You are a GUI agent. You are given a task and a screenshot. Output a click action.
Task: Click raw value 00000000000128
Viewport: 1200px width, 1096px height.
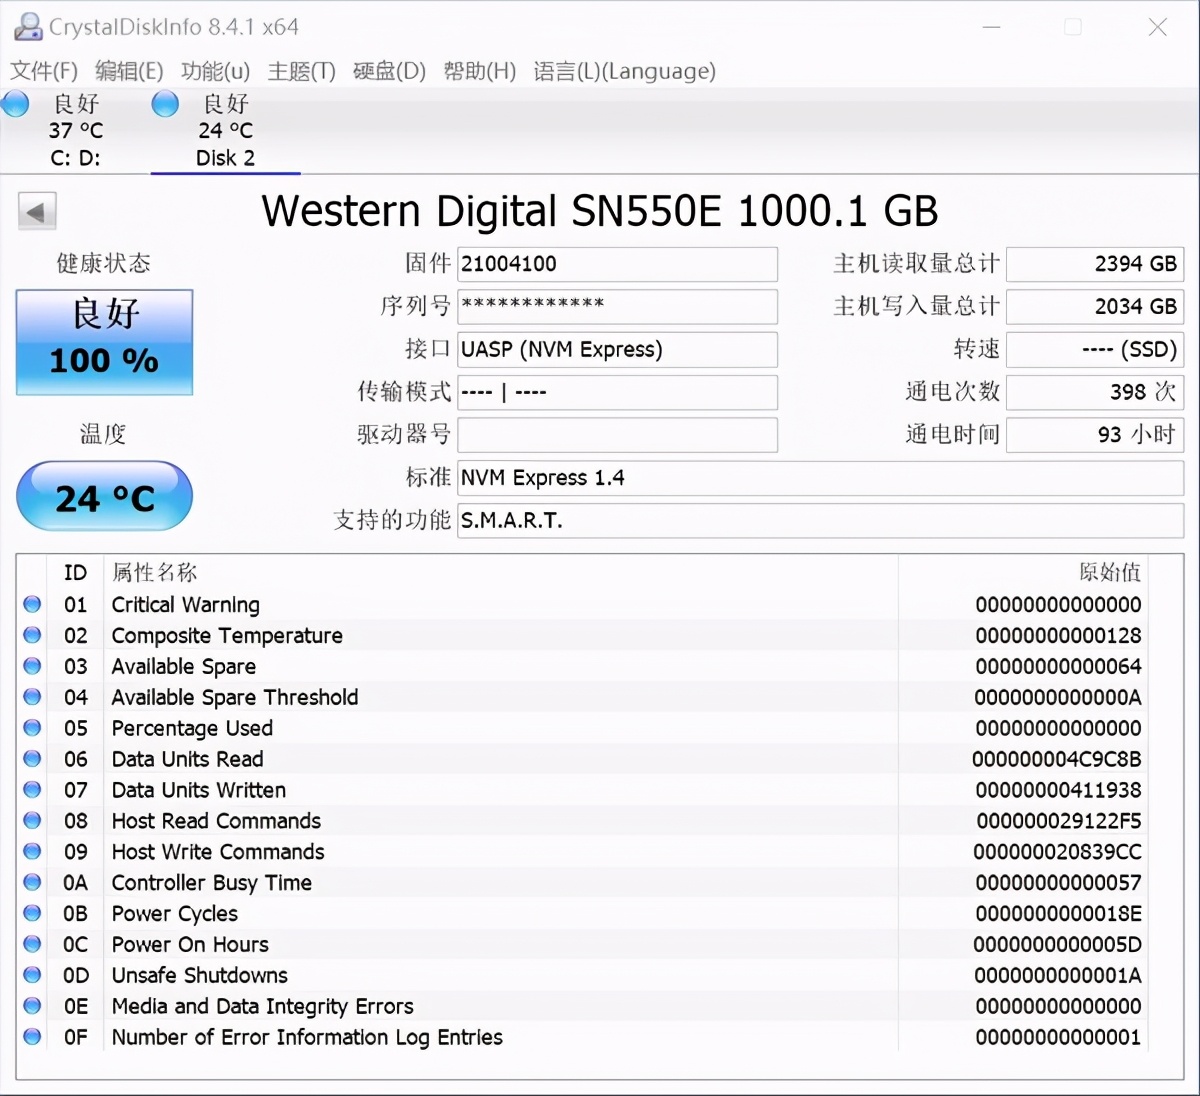[x=1058, y=635]
